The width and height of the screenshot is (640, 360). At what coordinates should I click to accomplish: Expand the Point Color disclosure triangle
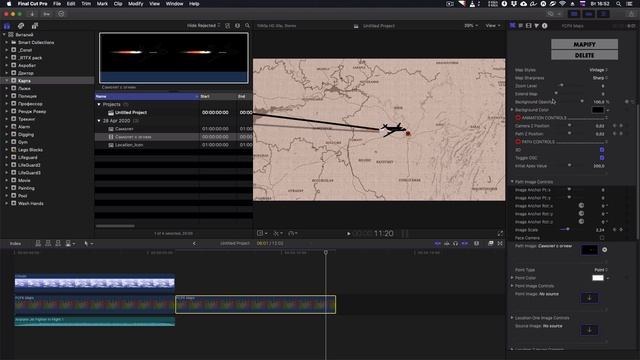[512, 278]
